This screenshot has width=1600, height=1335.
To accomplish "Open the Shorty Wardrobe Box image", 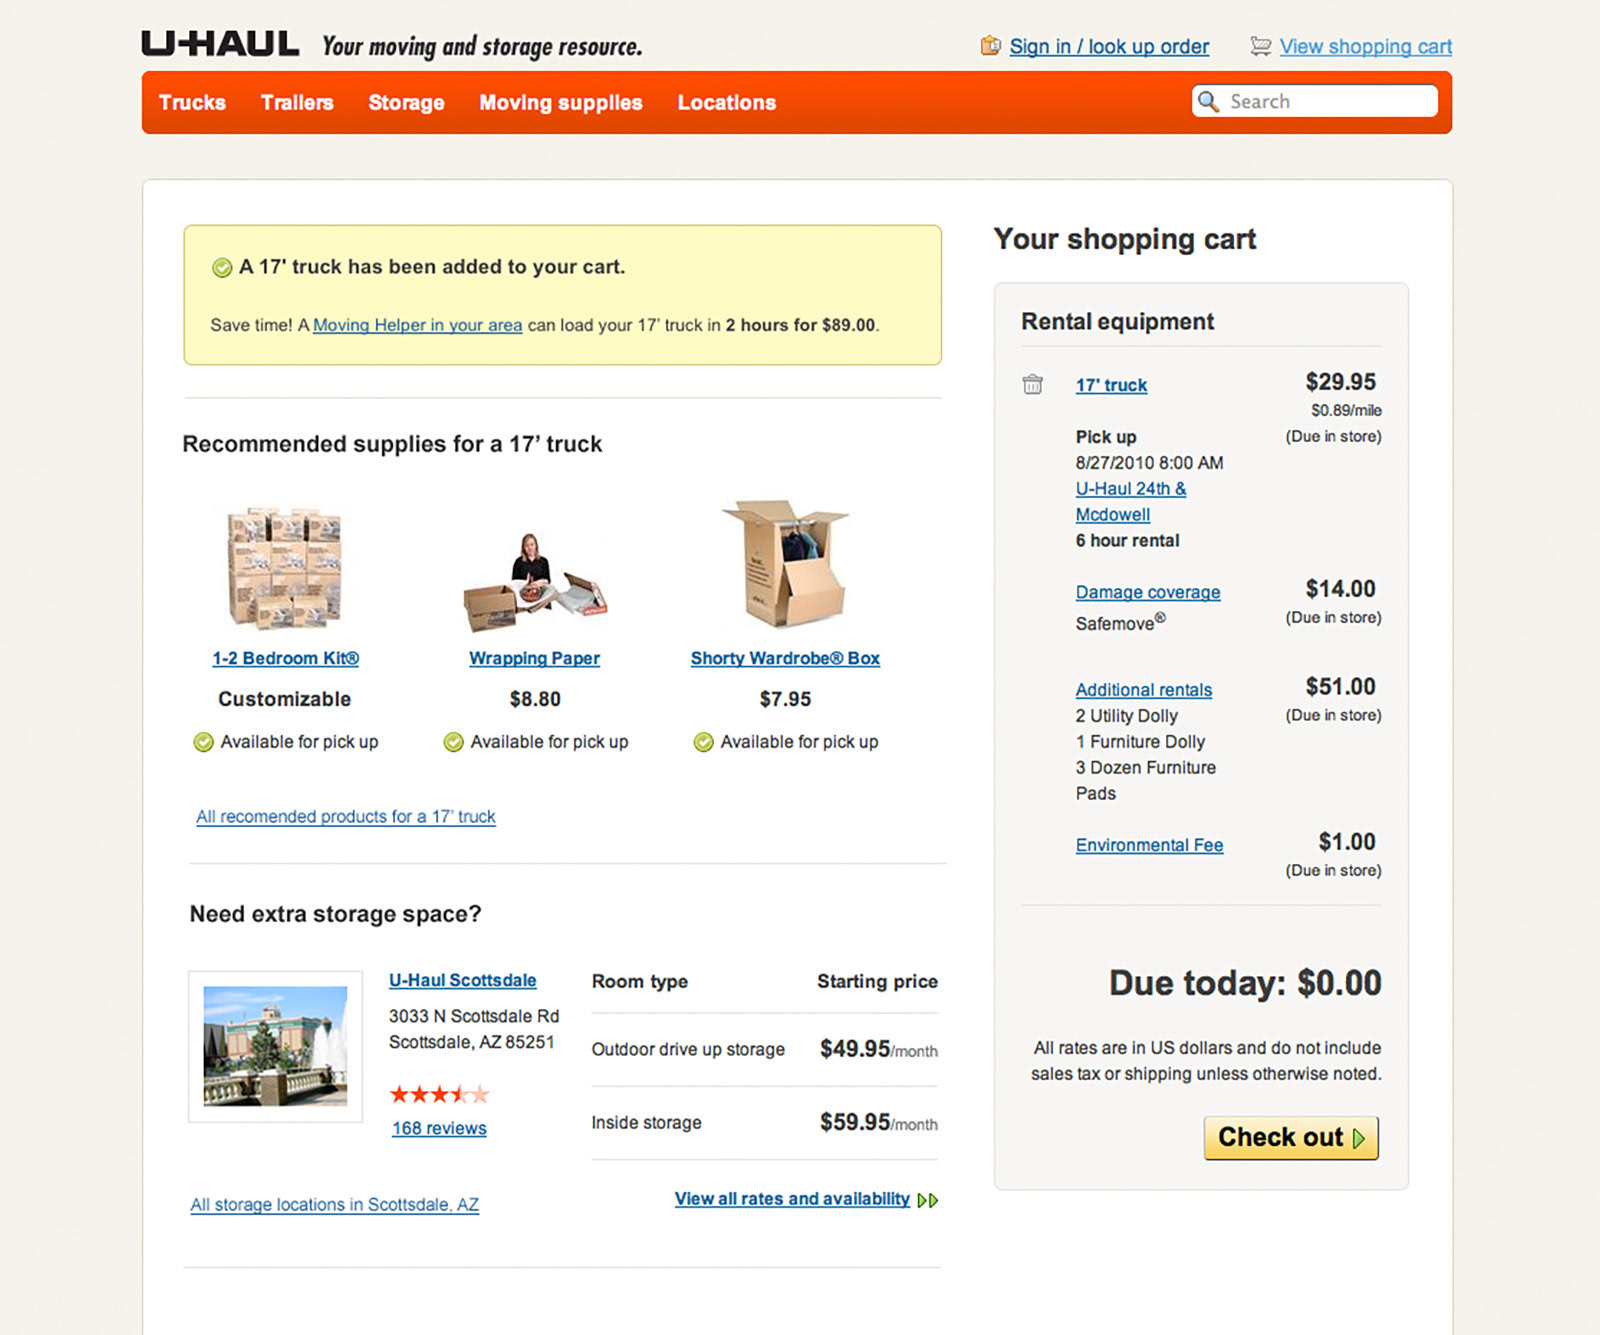I will click(x=786, y=564).
